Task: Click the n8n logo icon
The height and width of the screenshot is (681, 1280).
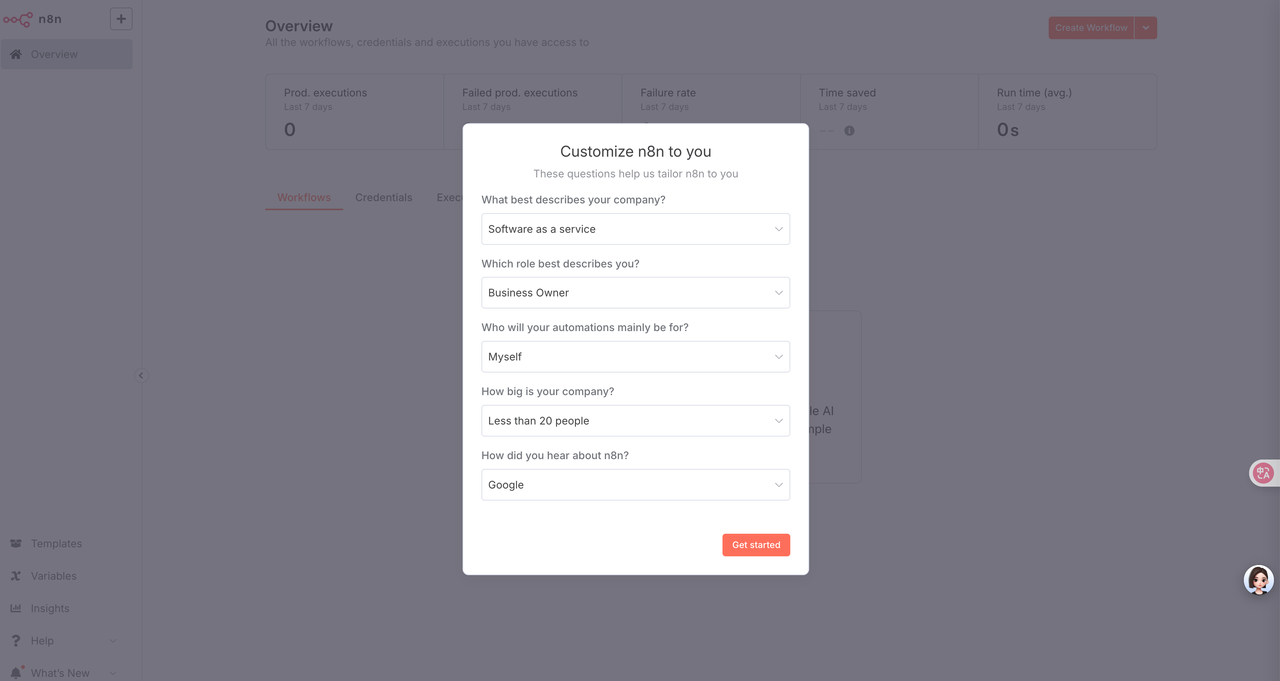Action: click(x=18, y=19)
